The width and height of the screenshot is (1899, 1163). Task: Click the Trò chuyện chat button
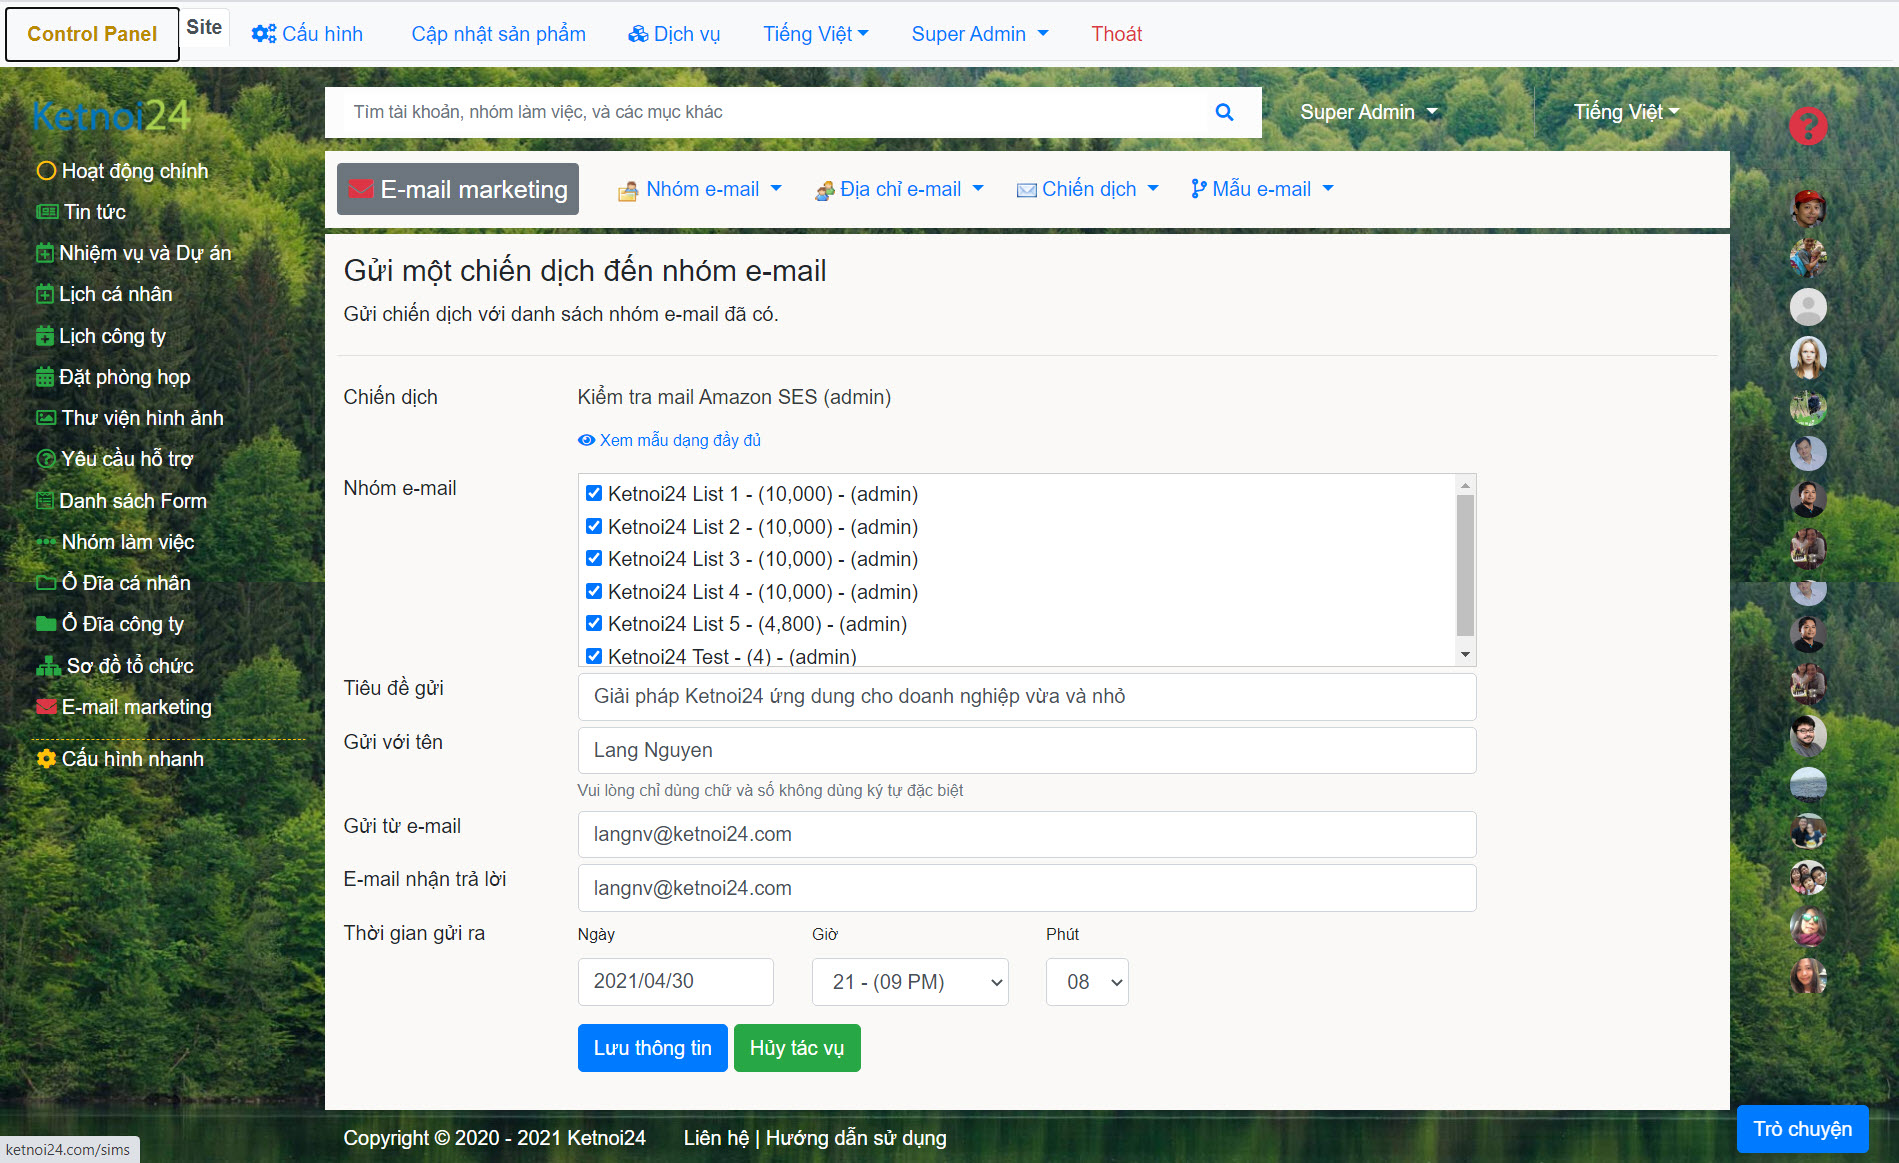coord(1802,1129)
